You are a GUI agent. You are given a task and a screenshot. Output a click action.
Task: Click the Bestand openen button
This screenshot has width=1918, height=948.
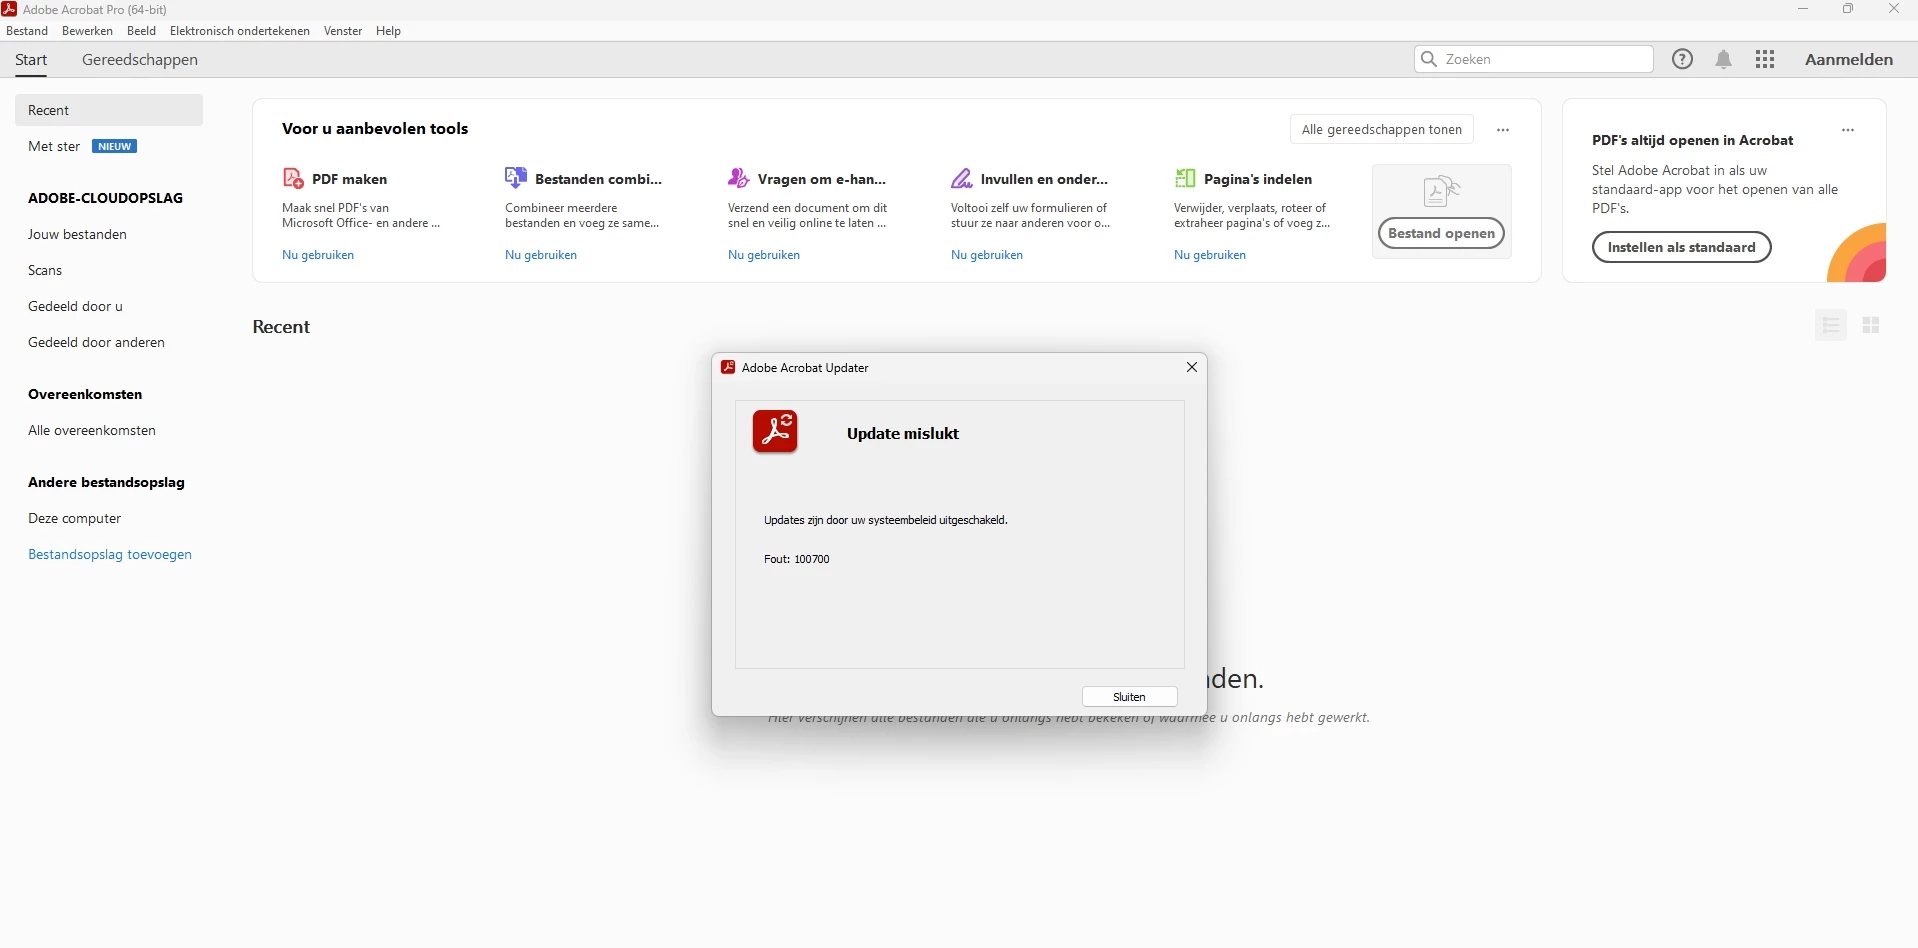1441,233
